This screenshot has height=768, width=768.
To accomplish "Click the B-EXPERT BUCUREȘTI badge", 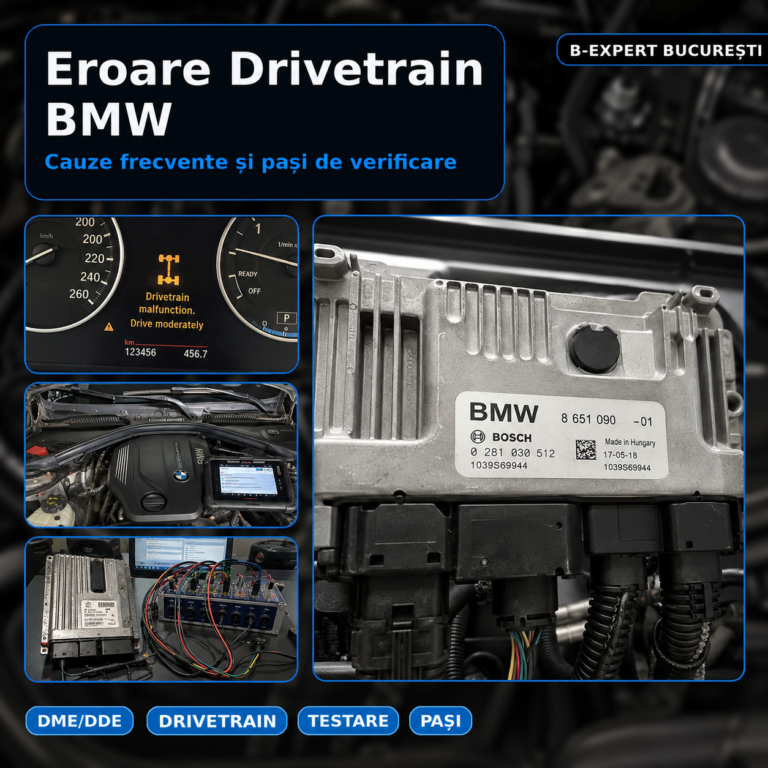I will pos(665,50).
